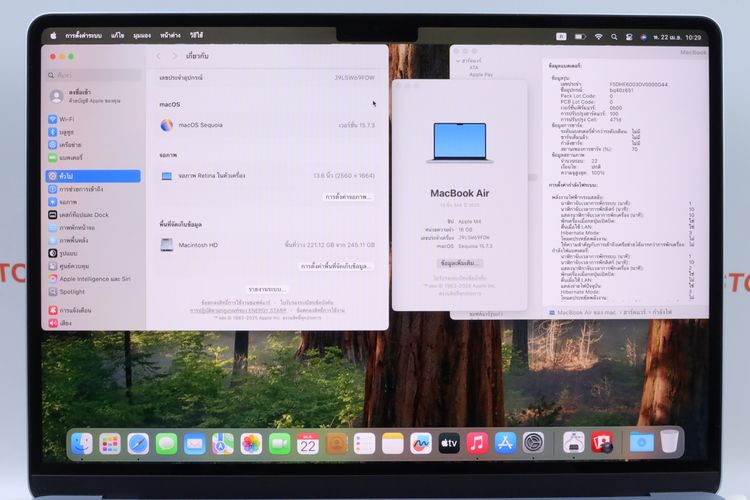Open Storage Settings button under Macintosh HD

(336, 266)
